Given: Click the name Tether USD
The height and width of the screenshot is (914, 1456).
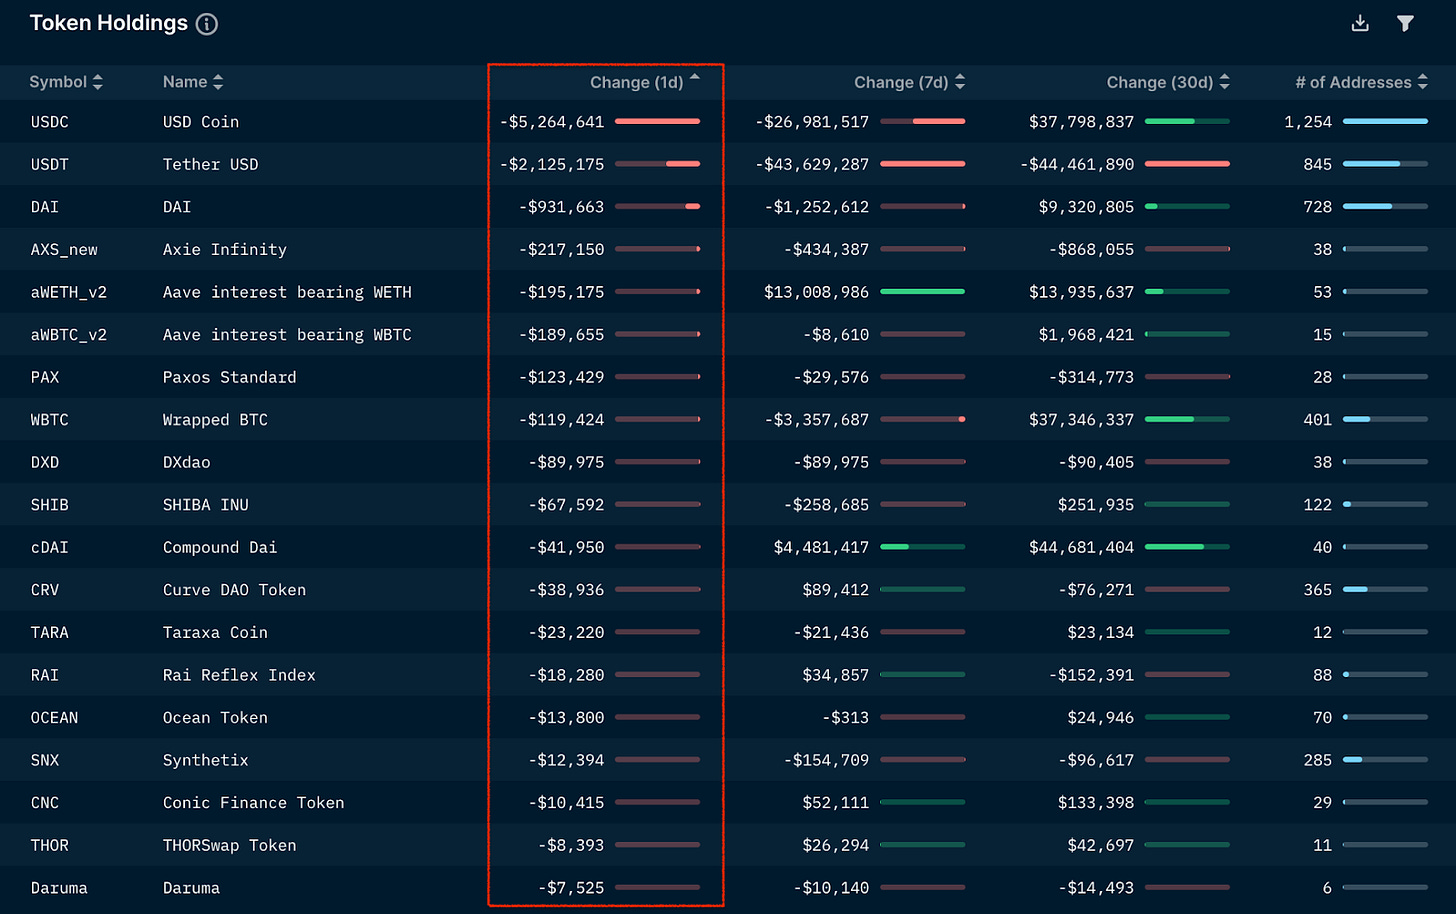Looking at the screenshot, I should click(x=211, y=164).
